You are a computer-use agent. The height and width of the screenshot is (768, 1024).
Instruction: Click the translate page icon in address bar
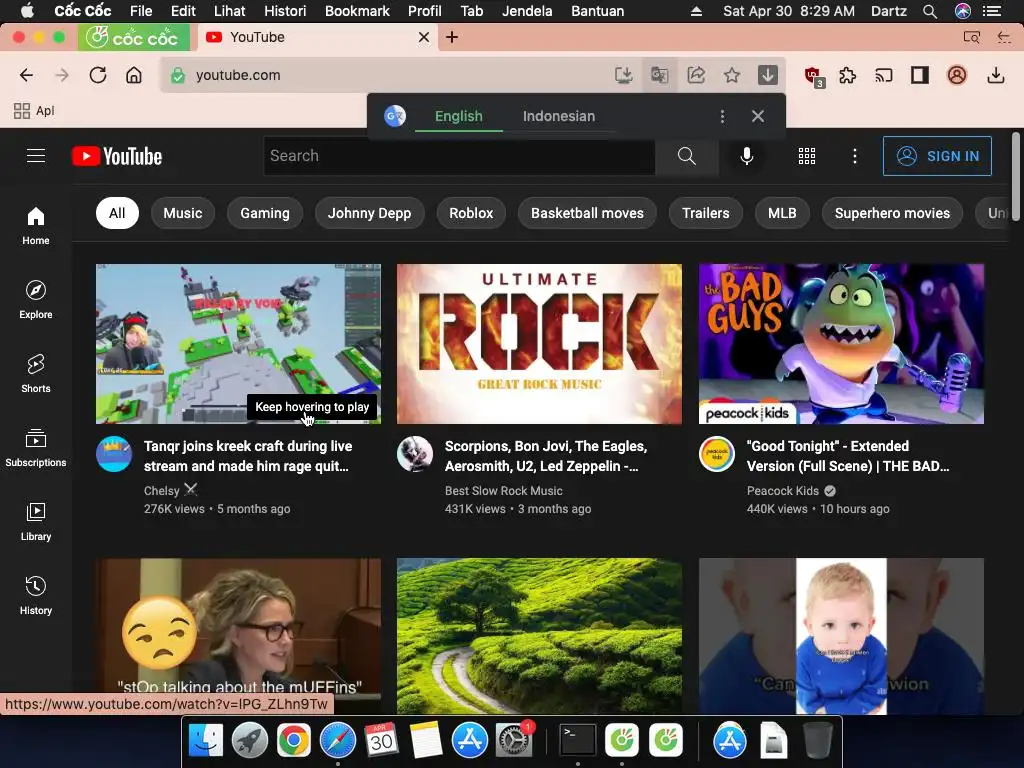tap(660, 75)
